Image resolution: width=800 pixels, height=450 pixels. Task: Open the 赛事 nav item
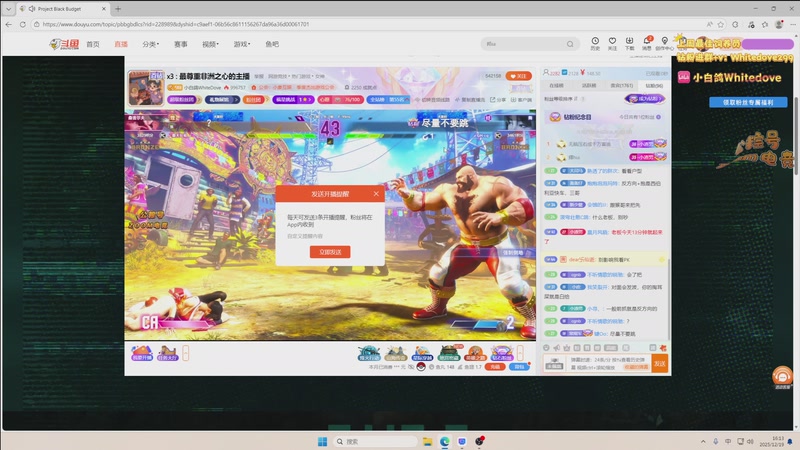point(181,44)
